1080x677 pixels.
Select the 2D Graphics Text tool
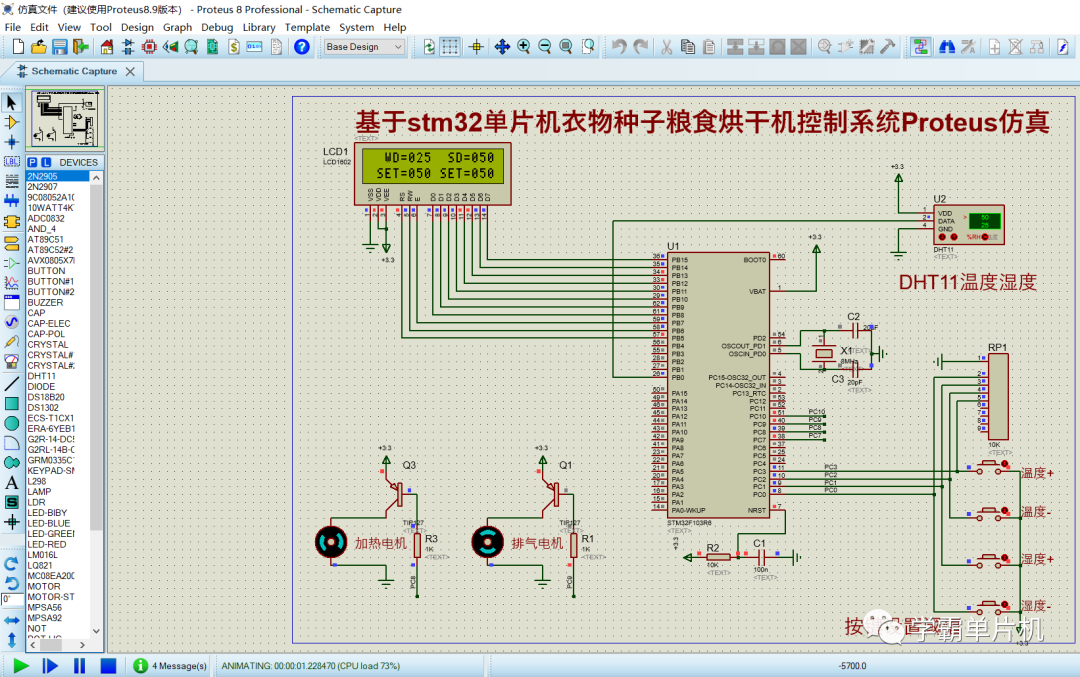click(x=12, y=483)
